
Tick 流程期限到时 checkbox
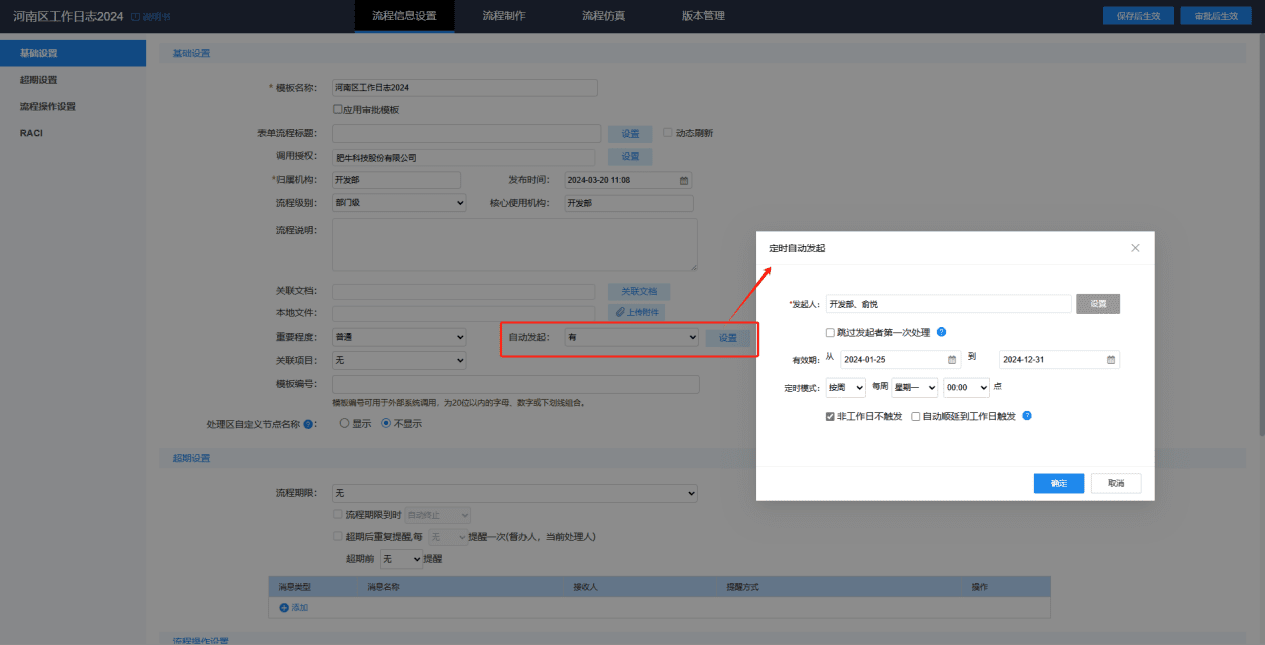click(337, 514)
